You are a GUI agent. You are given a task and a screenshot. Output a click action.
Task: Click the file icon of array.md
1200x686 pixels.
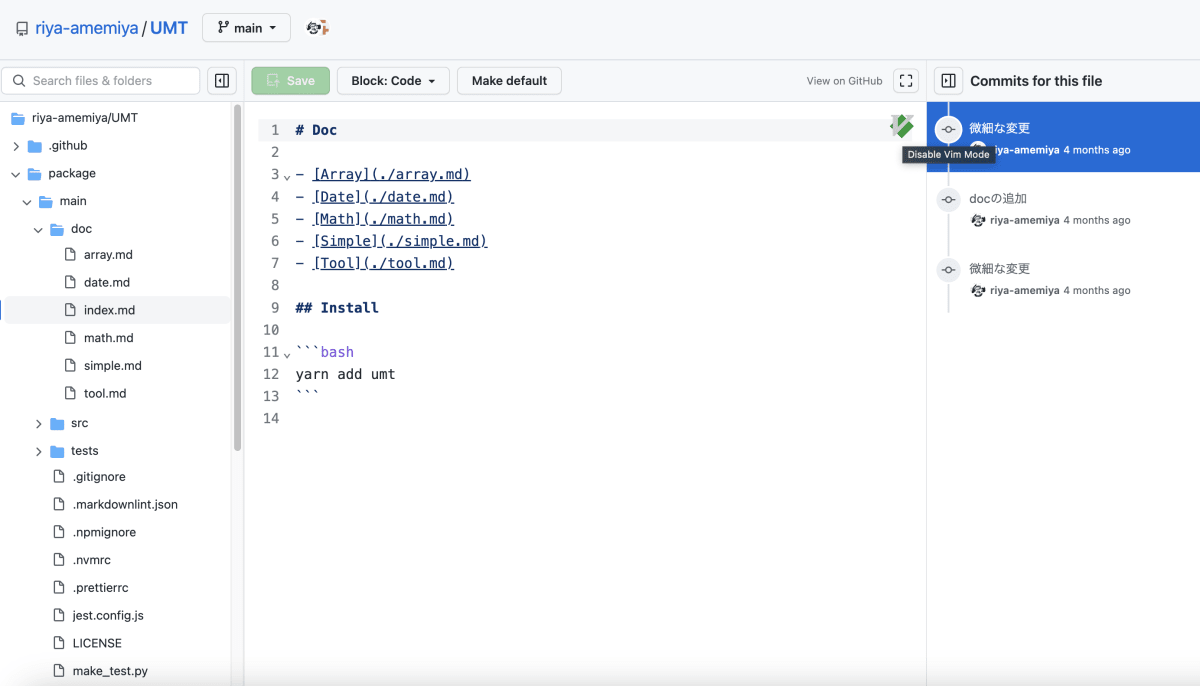[70, 255]
